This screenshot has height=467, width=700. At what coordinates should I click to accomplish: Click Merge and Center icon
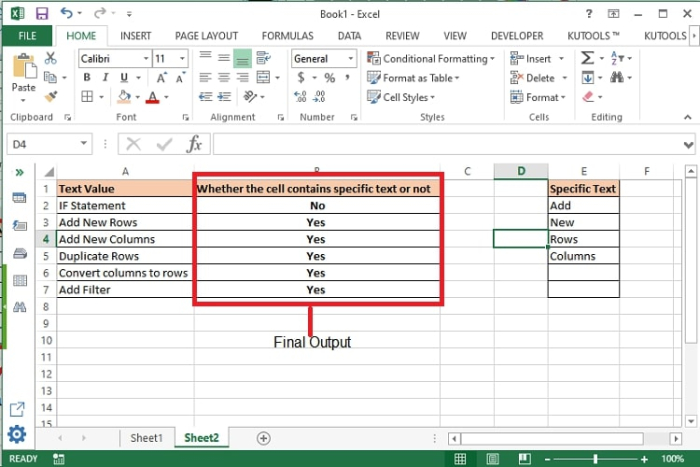(x=263, y=78)
